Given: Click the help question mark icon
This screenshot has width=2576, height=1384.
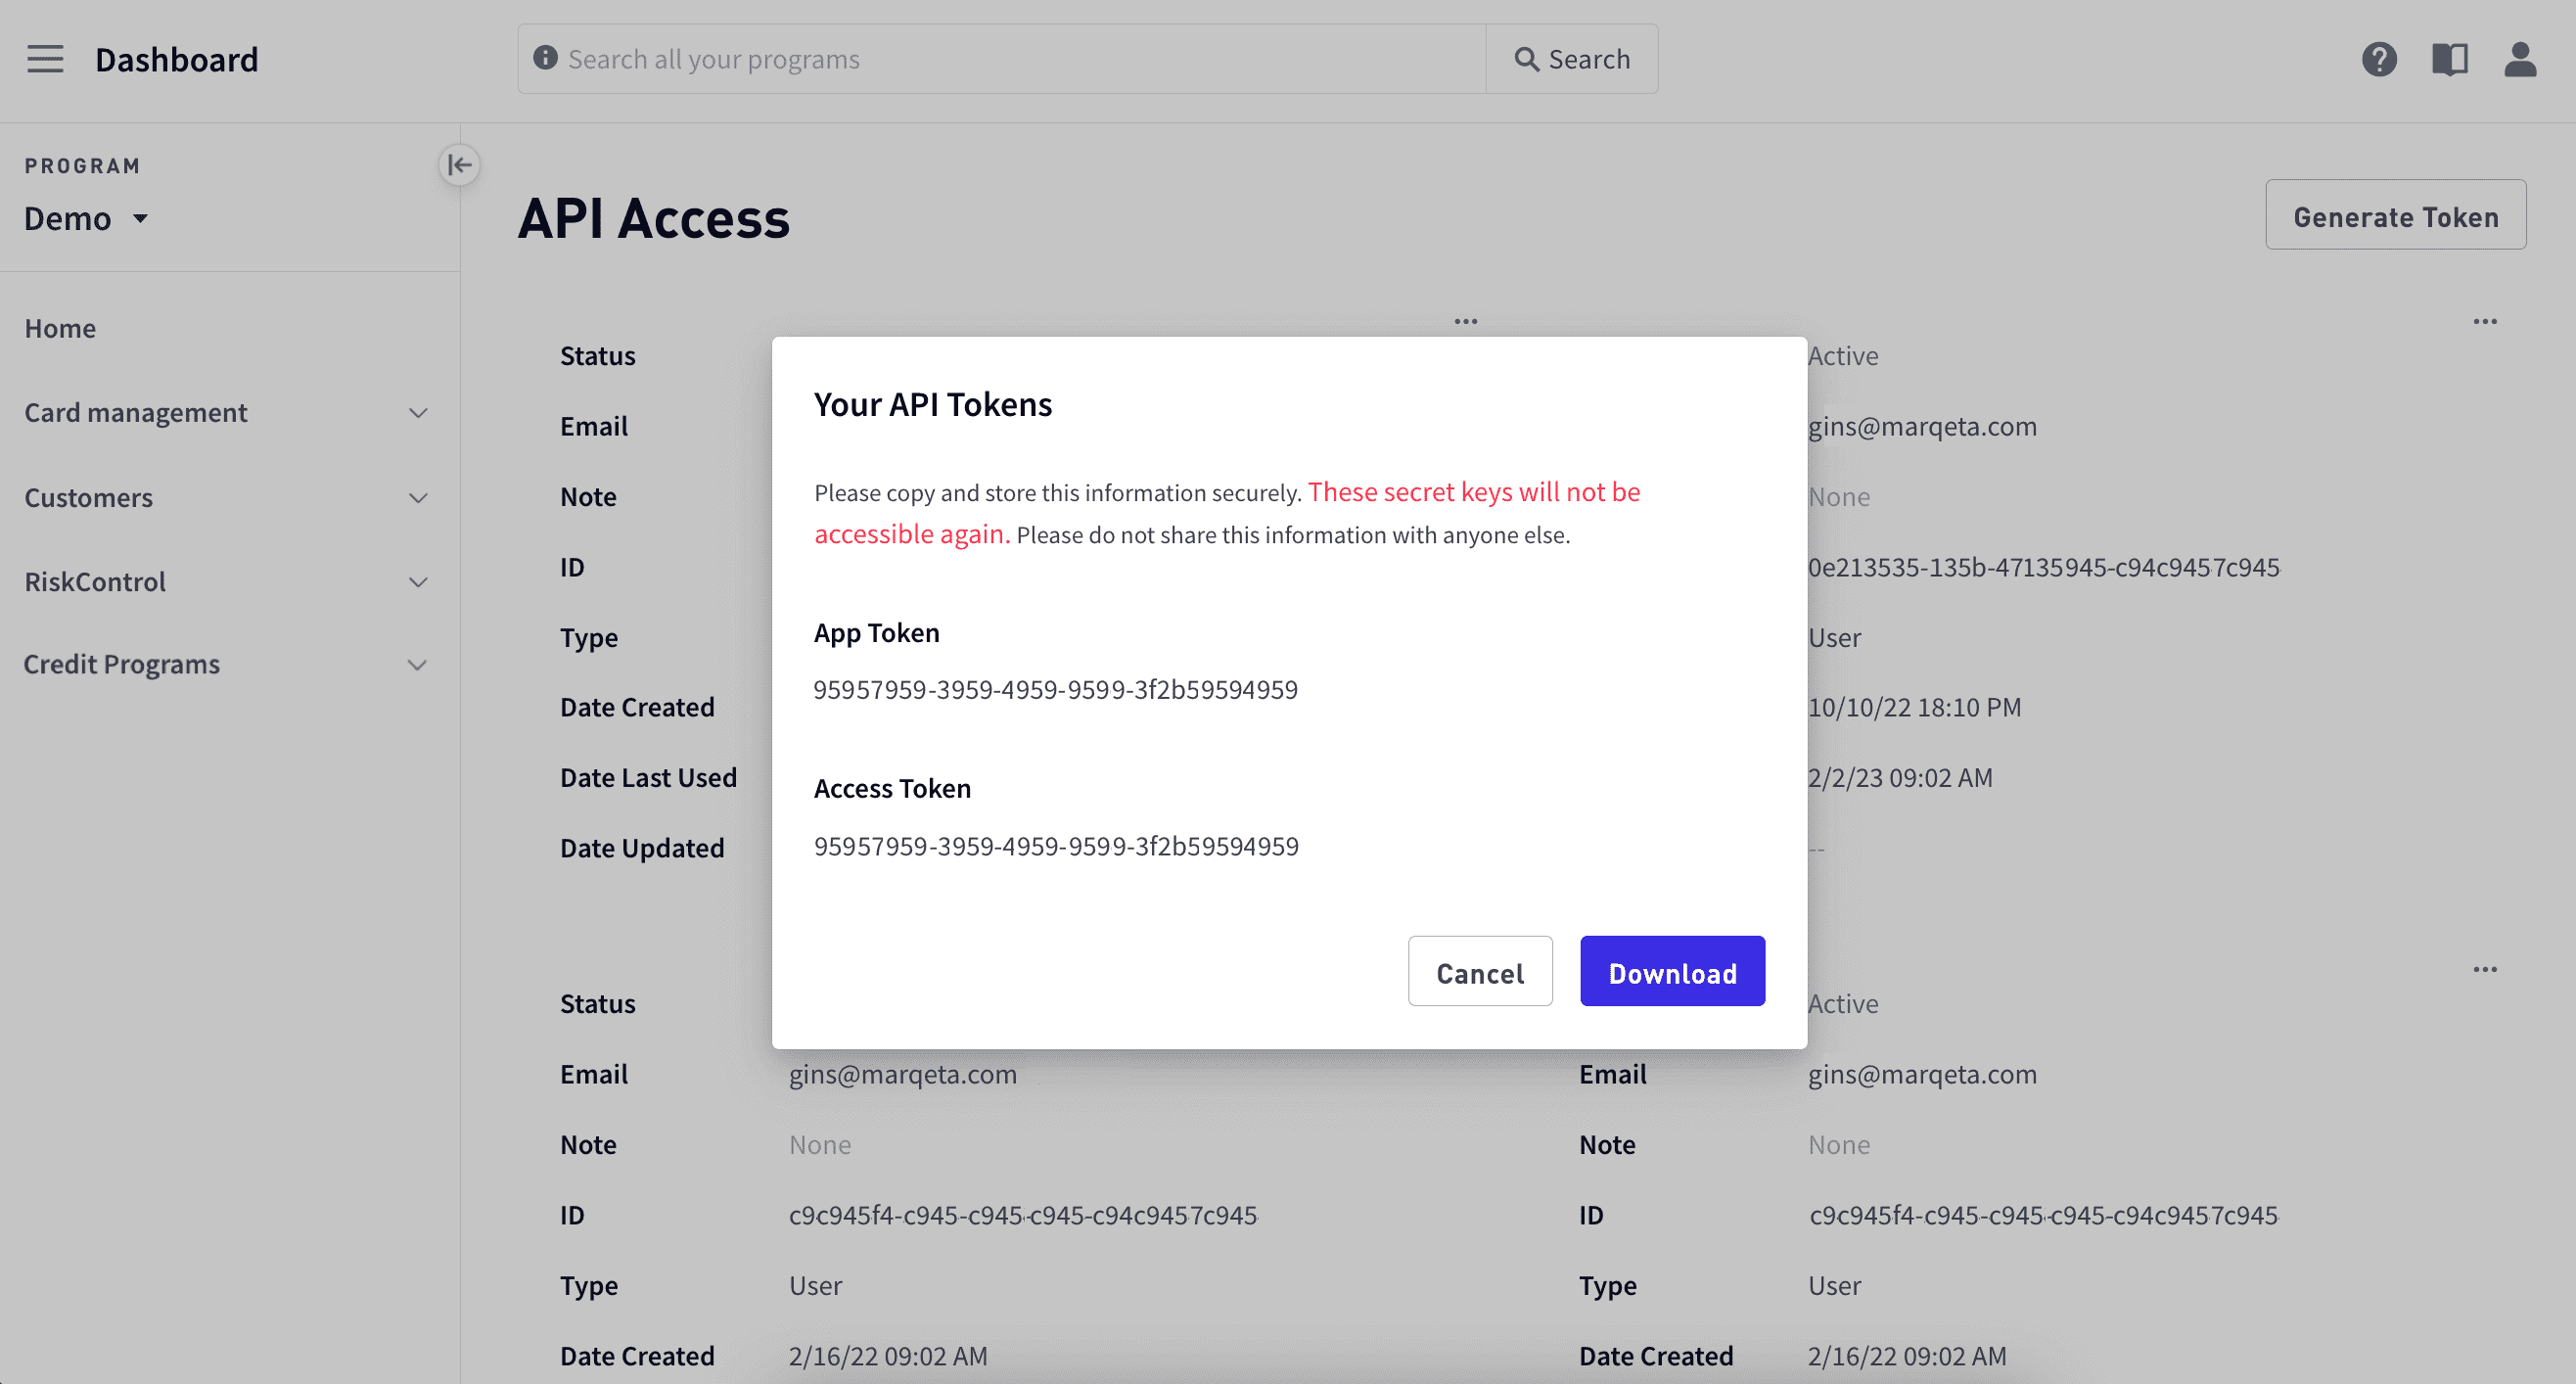Looking at the screenshot, I should 2380,59.
